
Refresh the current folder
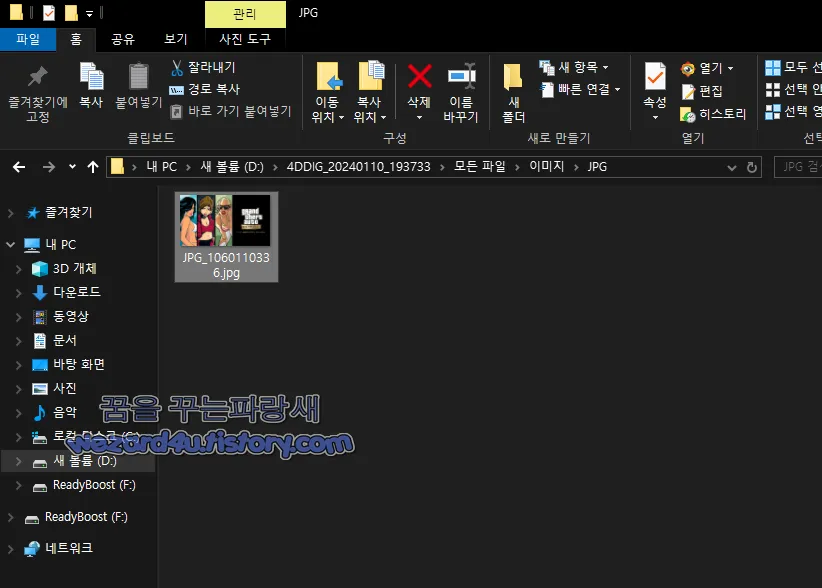(752, 168)
